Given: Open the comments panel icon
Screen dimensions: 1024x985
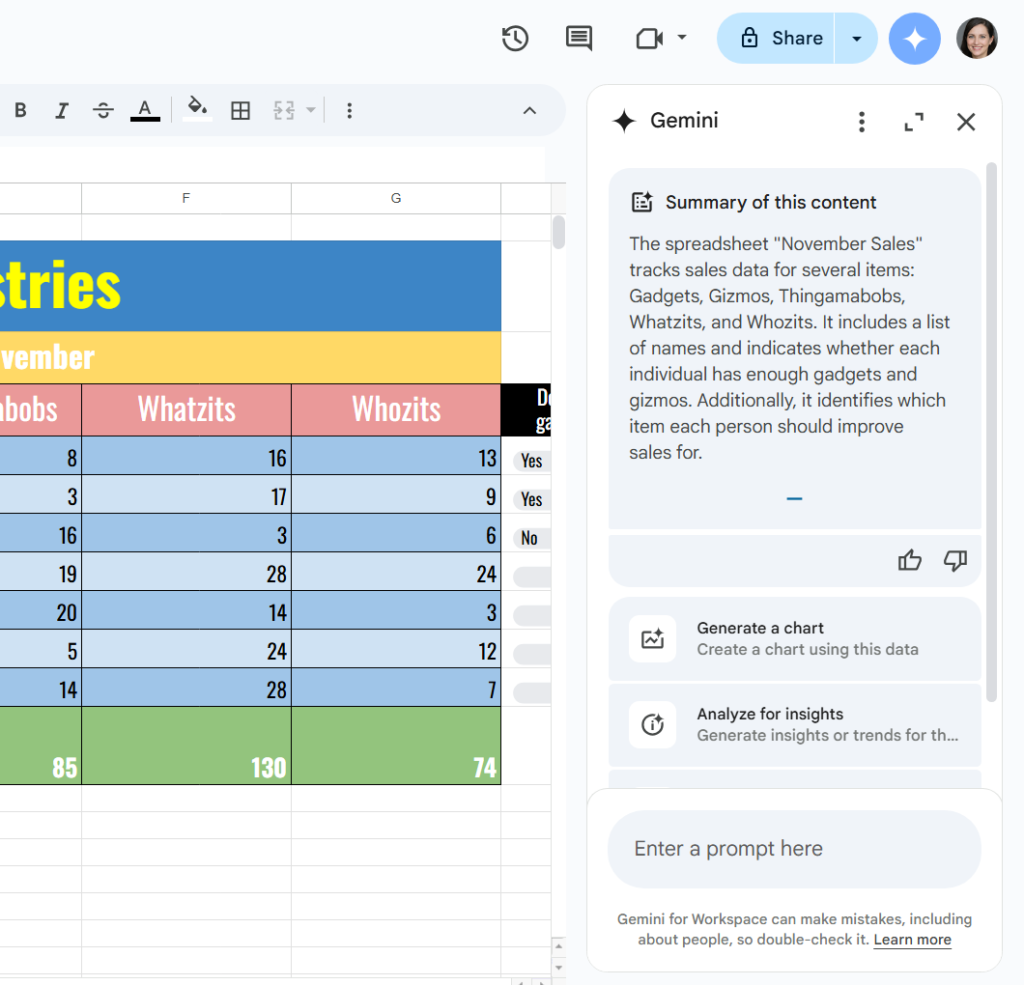Looking at the screenshot, I should [578, 39].
